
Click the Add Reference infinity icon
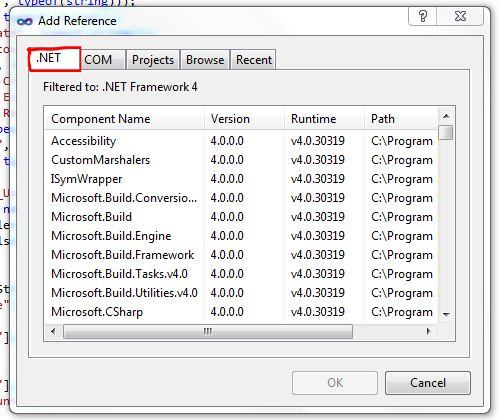[x=25, y=22]
